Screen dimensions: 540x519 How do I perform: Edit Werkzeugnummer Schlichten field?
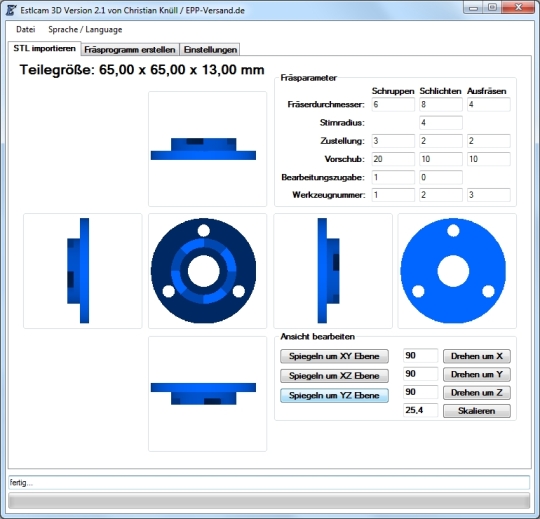point(441,195)
